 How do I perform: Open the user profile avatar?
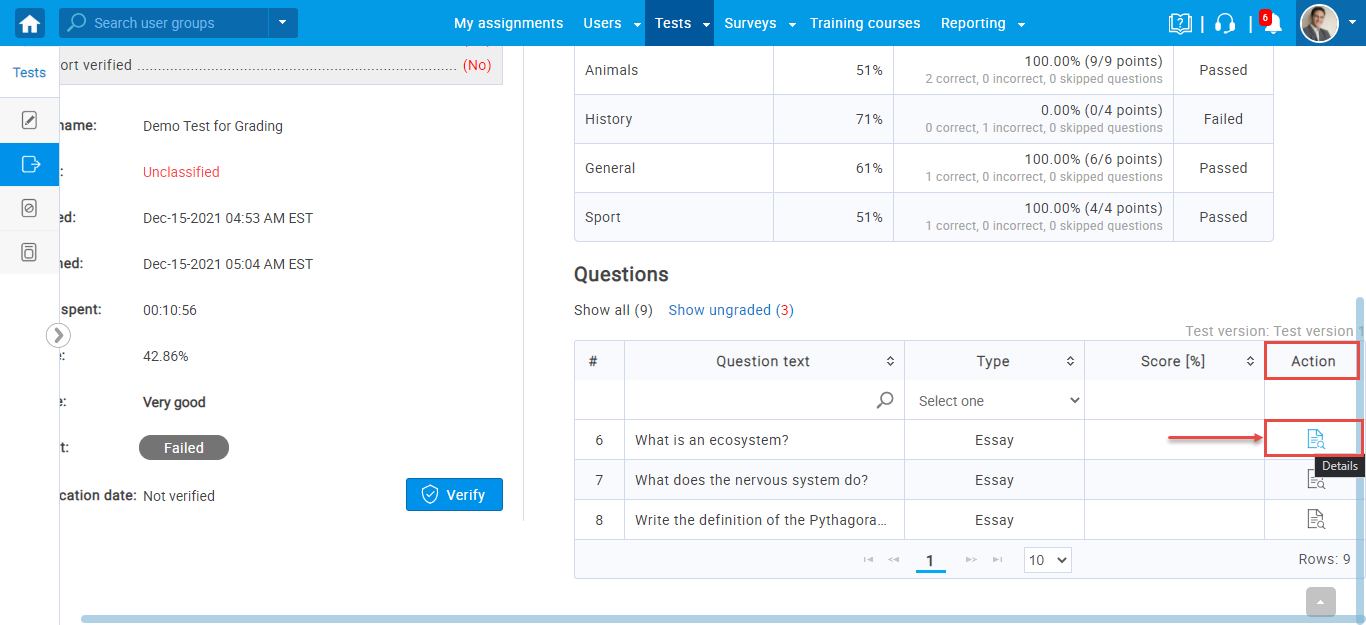coord(1318,23)
